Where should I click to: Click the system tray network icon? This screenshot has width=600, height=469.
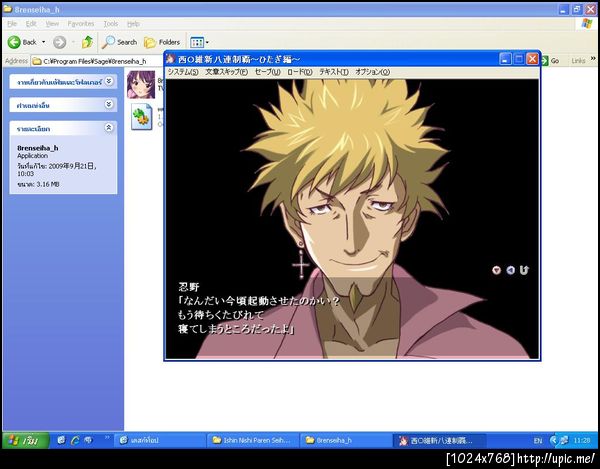(563, 441)
